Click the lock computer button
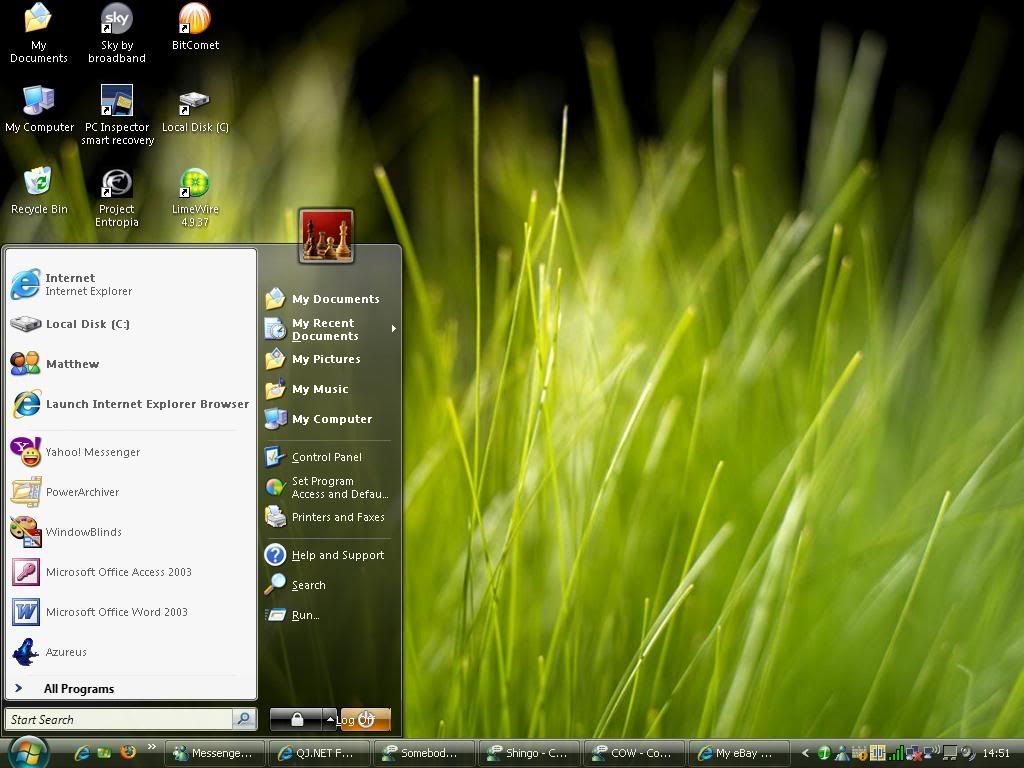 pos(296,720)
